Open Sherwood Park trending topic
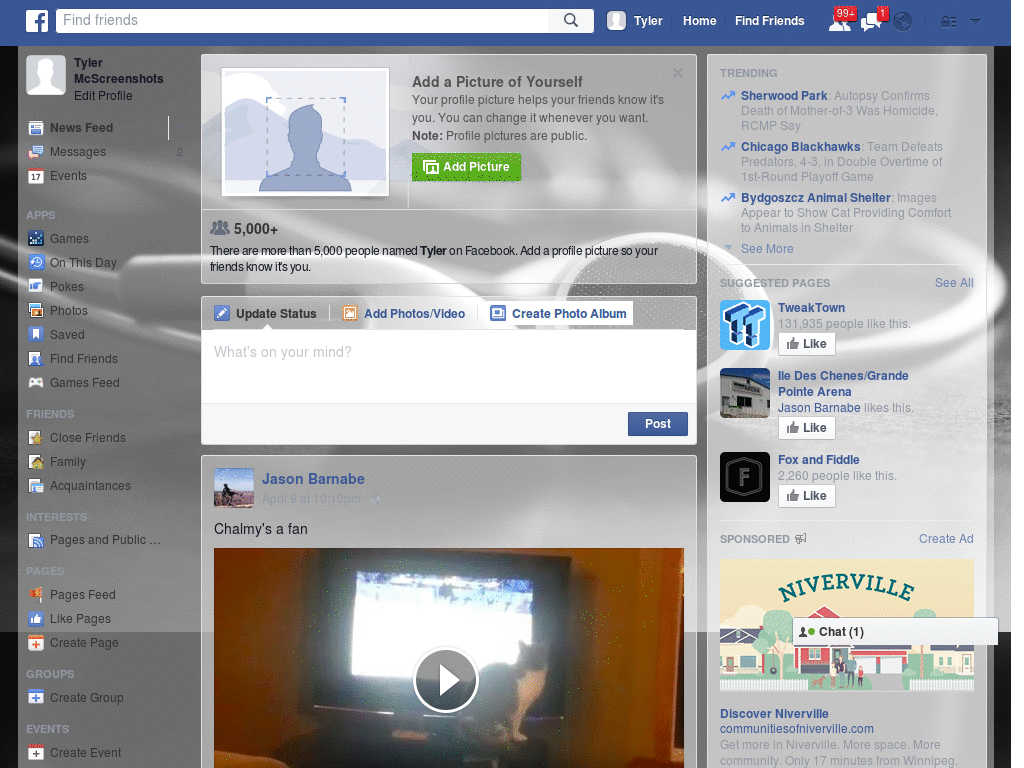The width and height of the screenshot is (1024, 768). (784, 96)
